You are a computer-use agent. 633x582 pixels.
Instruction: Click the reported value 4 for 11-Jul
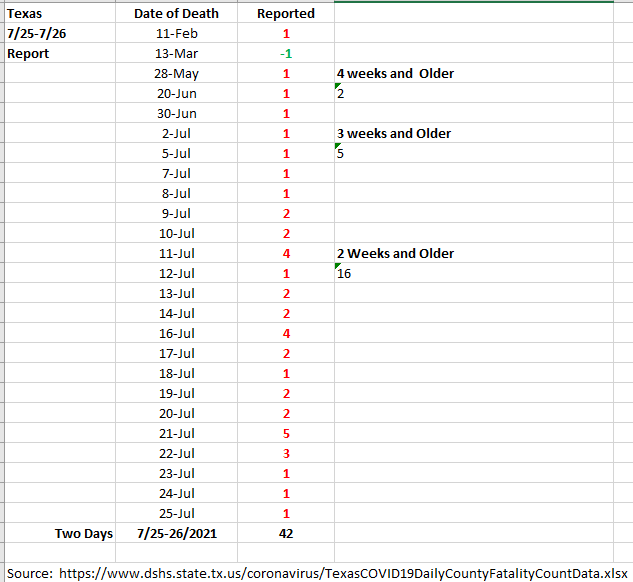tap(286, 253)
